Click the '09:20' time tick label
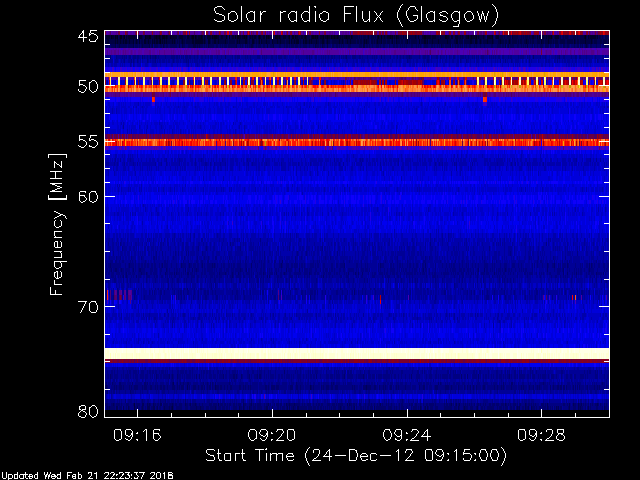Image resolution: width=640 pixels, height=480 pixels. 272,435
